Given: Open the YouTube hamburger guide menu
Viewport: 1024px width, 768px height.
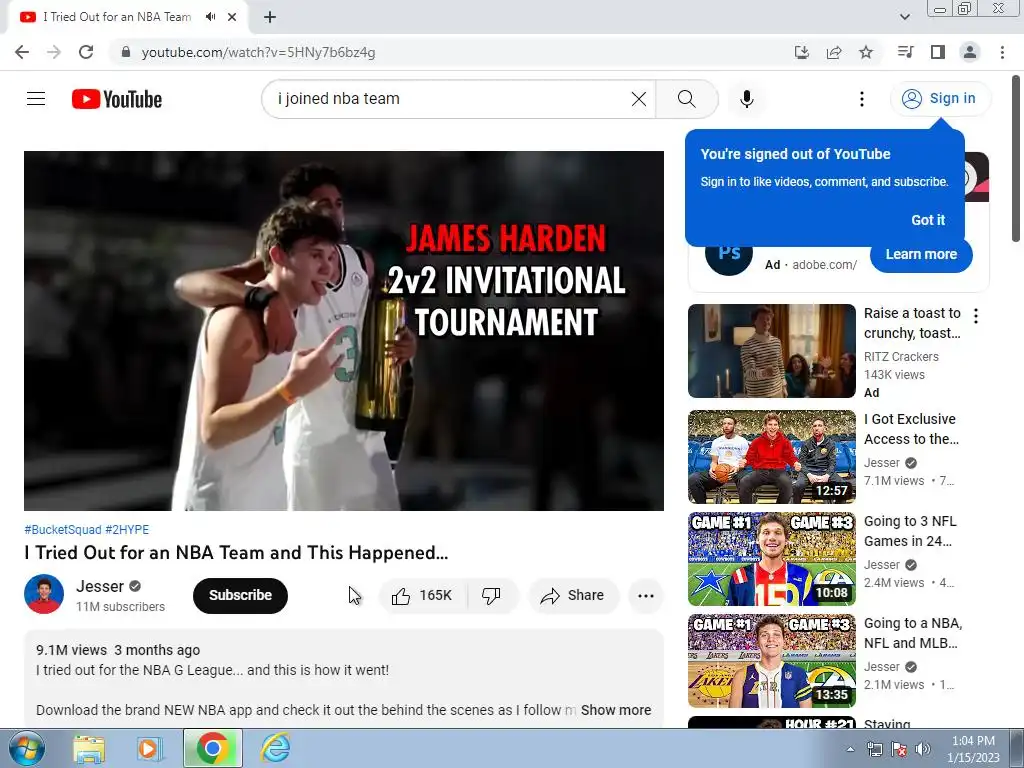Looking at the screenshot, I should pyautogui.click(x=36, y=99).
